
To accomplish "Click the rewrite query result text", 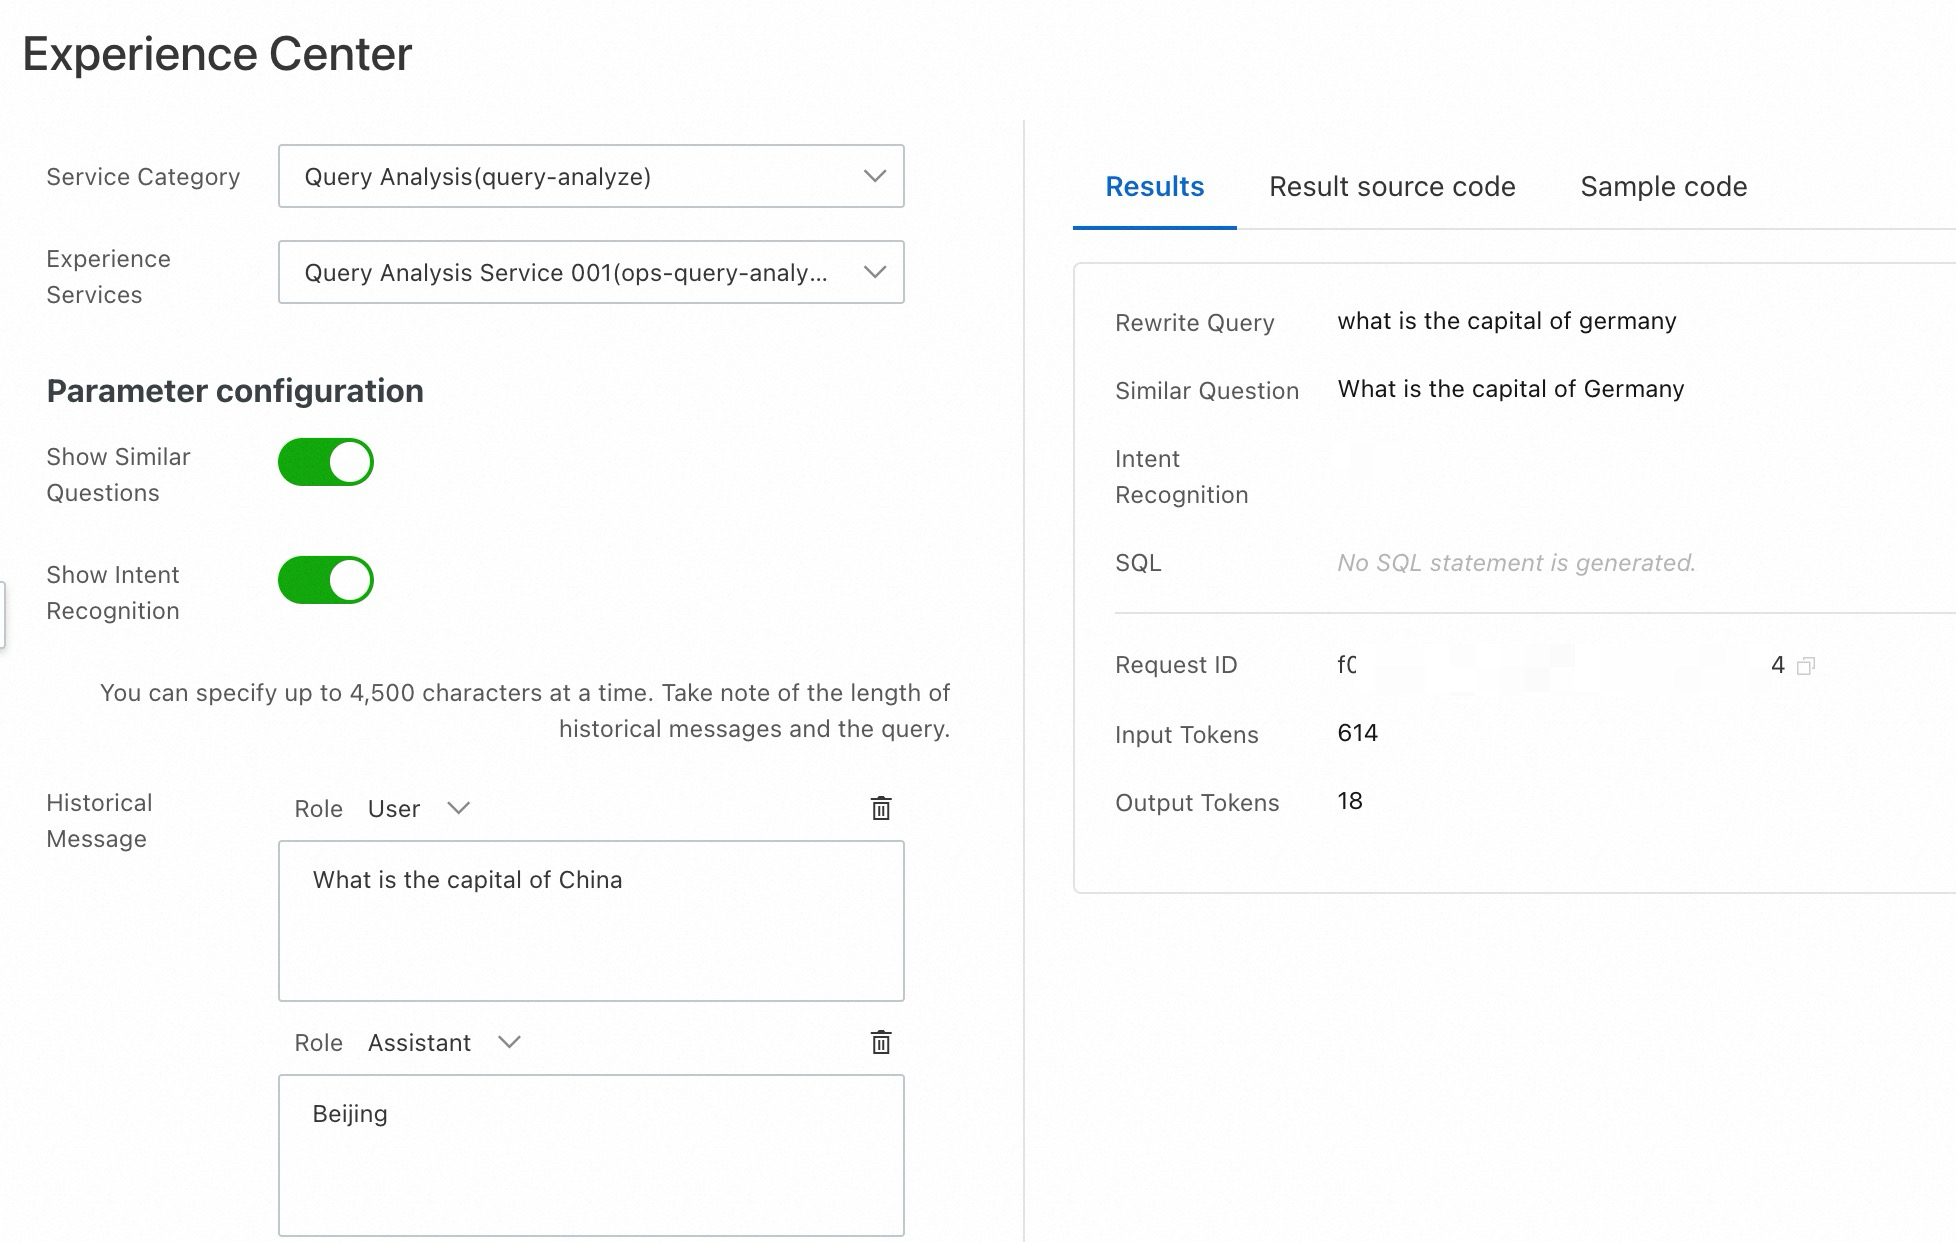I will (1506, 321).
